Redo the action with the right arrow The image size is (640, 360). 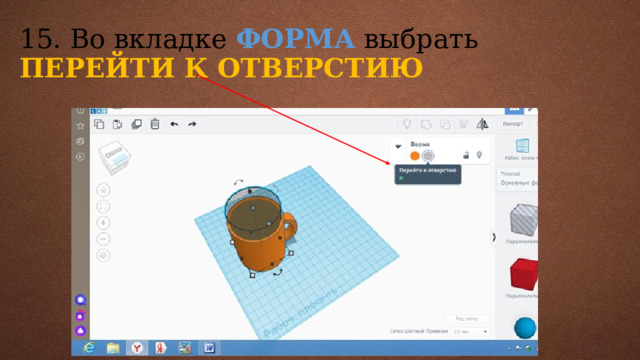click(x=192, y=124)
